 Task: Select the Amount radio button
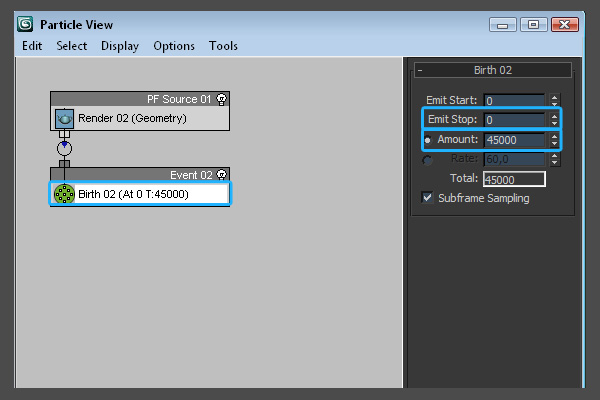tap(428, 140)
